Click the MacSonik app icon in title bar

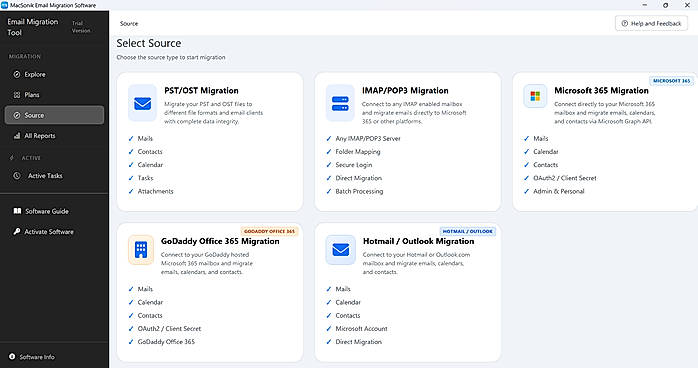point(4,5)
